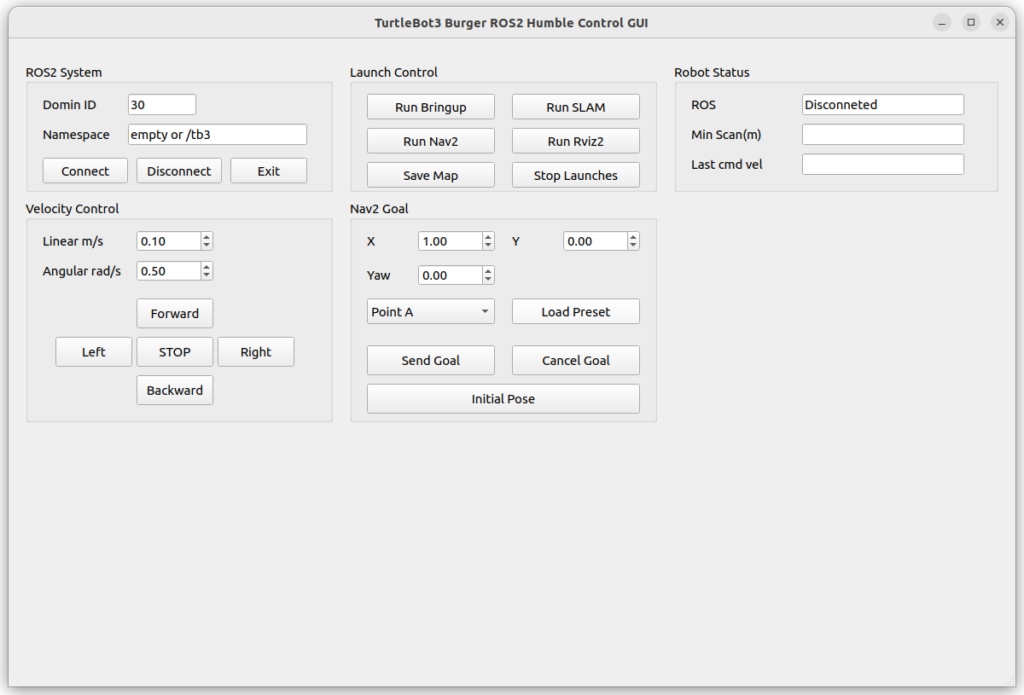Click the Disconnect button
Image resolution: width=1024 pixels, height=695 pixels.
[179, 171]
